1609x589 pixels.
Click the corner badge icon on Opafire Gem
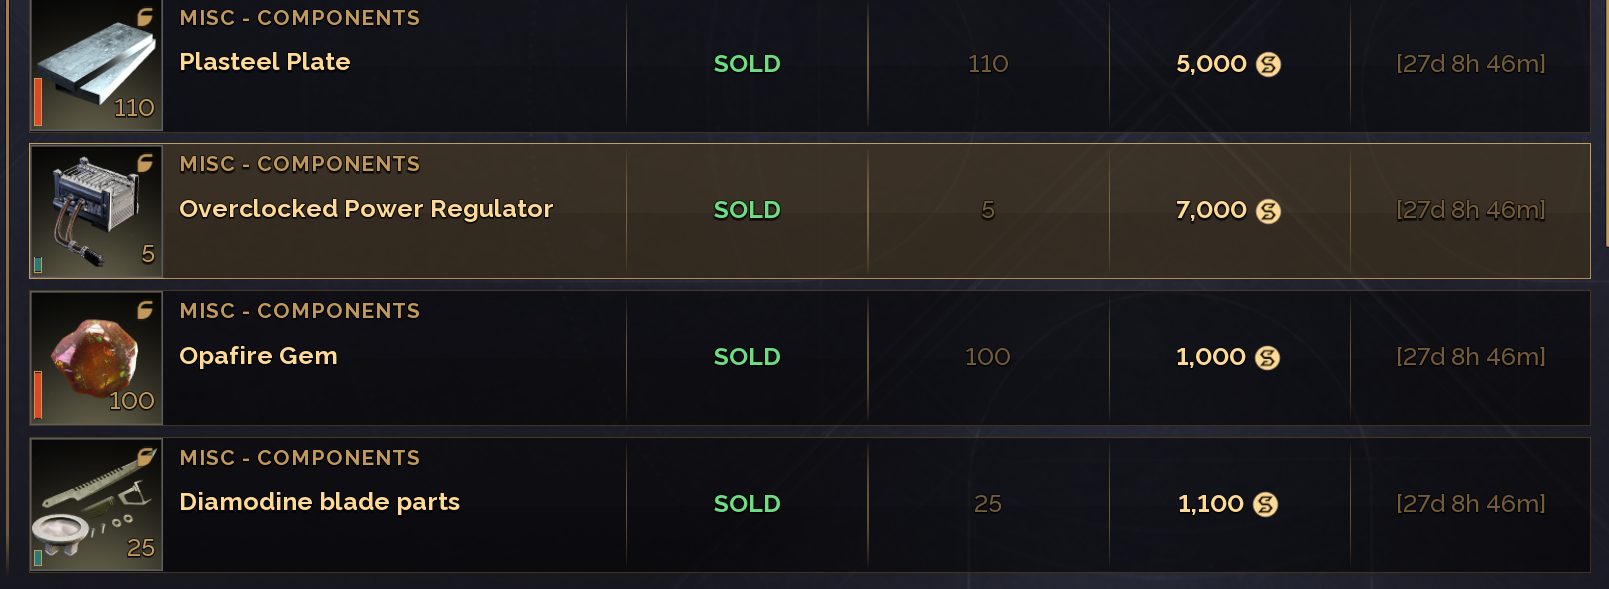click(145, 310)
